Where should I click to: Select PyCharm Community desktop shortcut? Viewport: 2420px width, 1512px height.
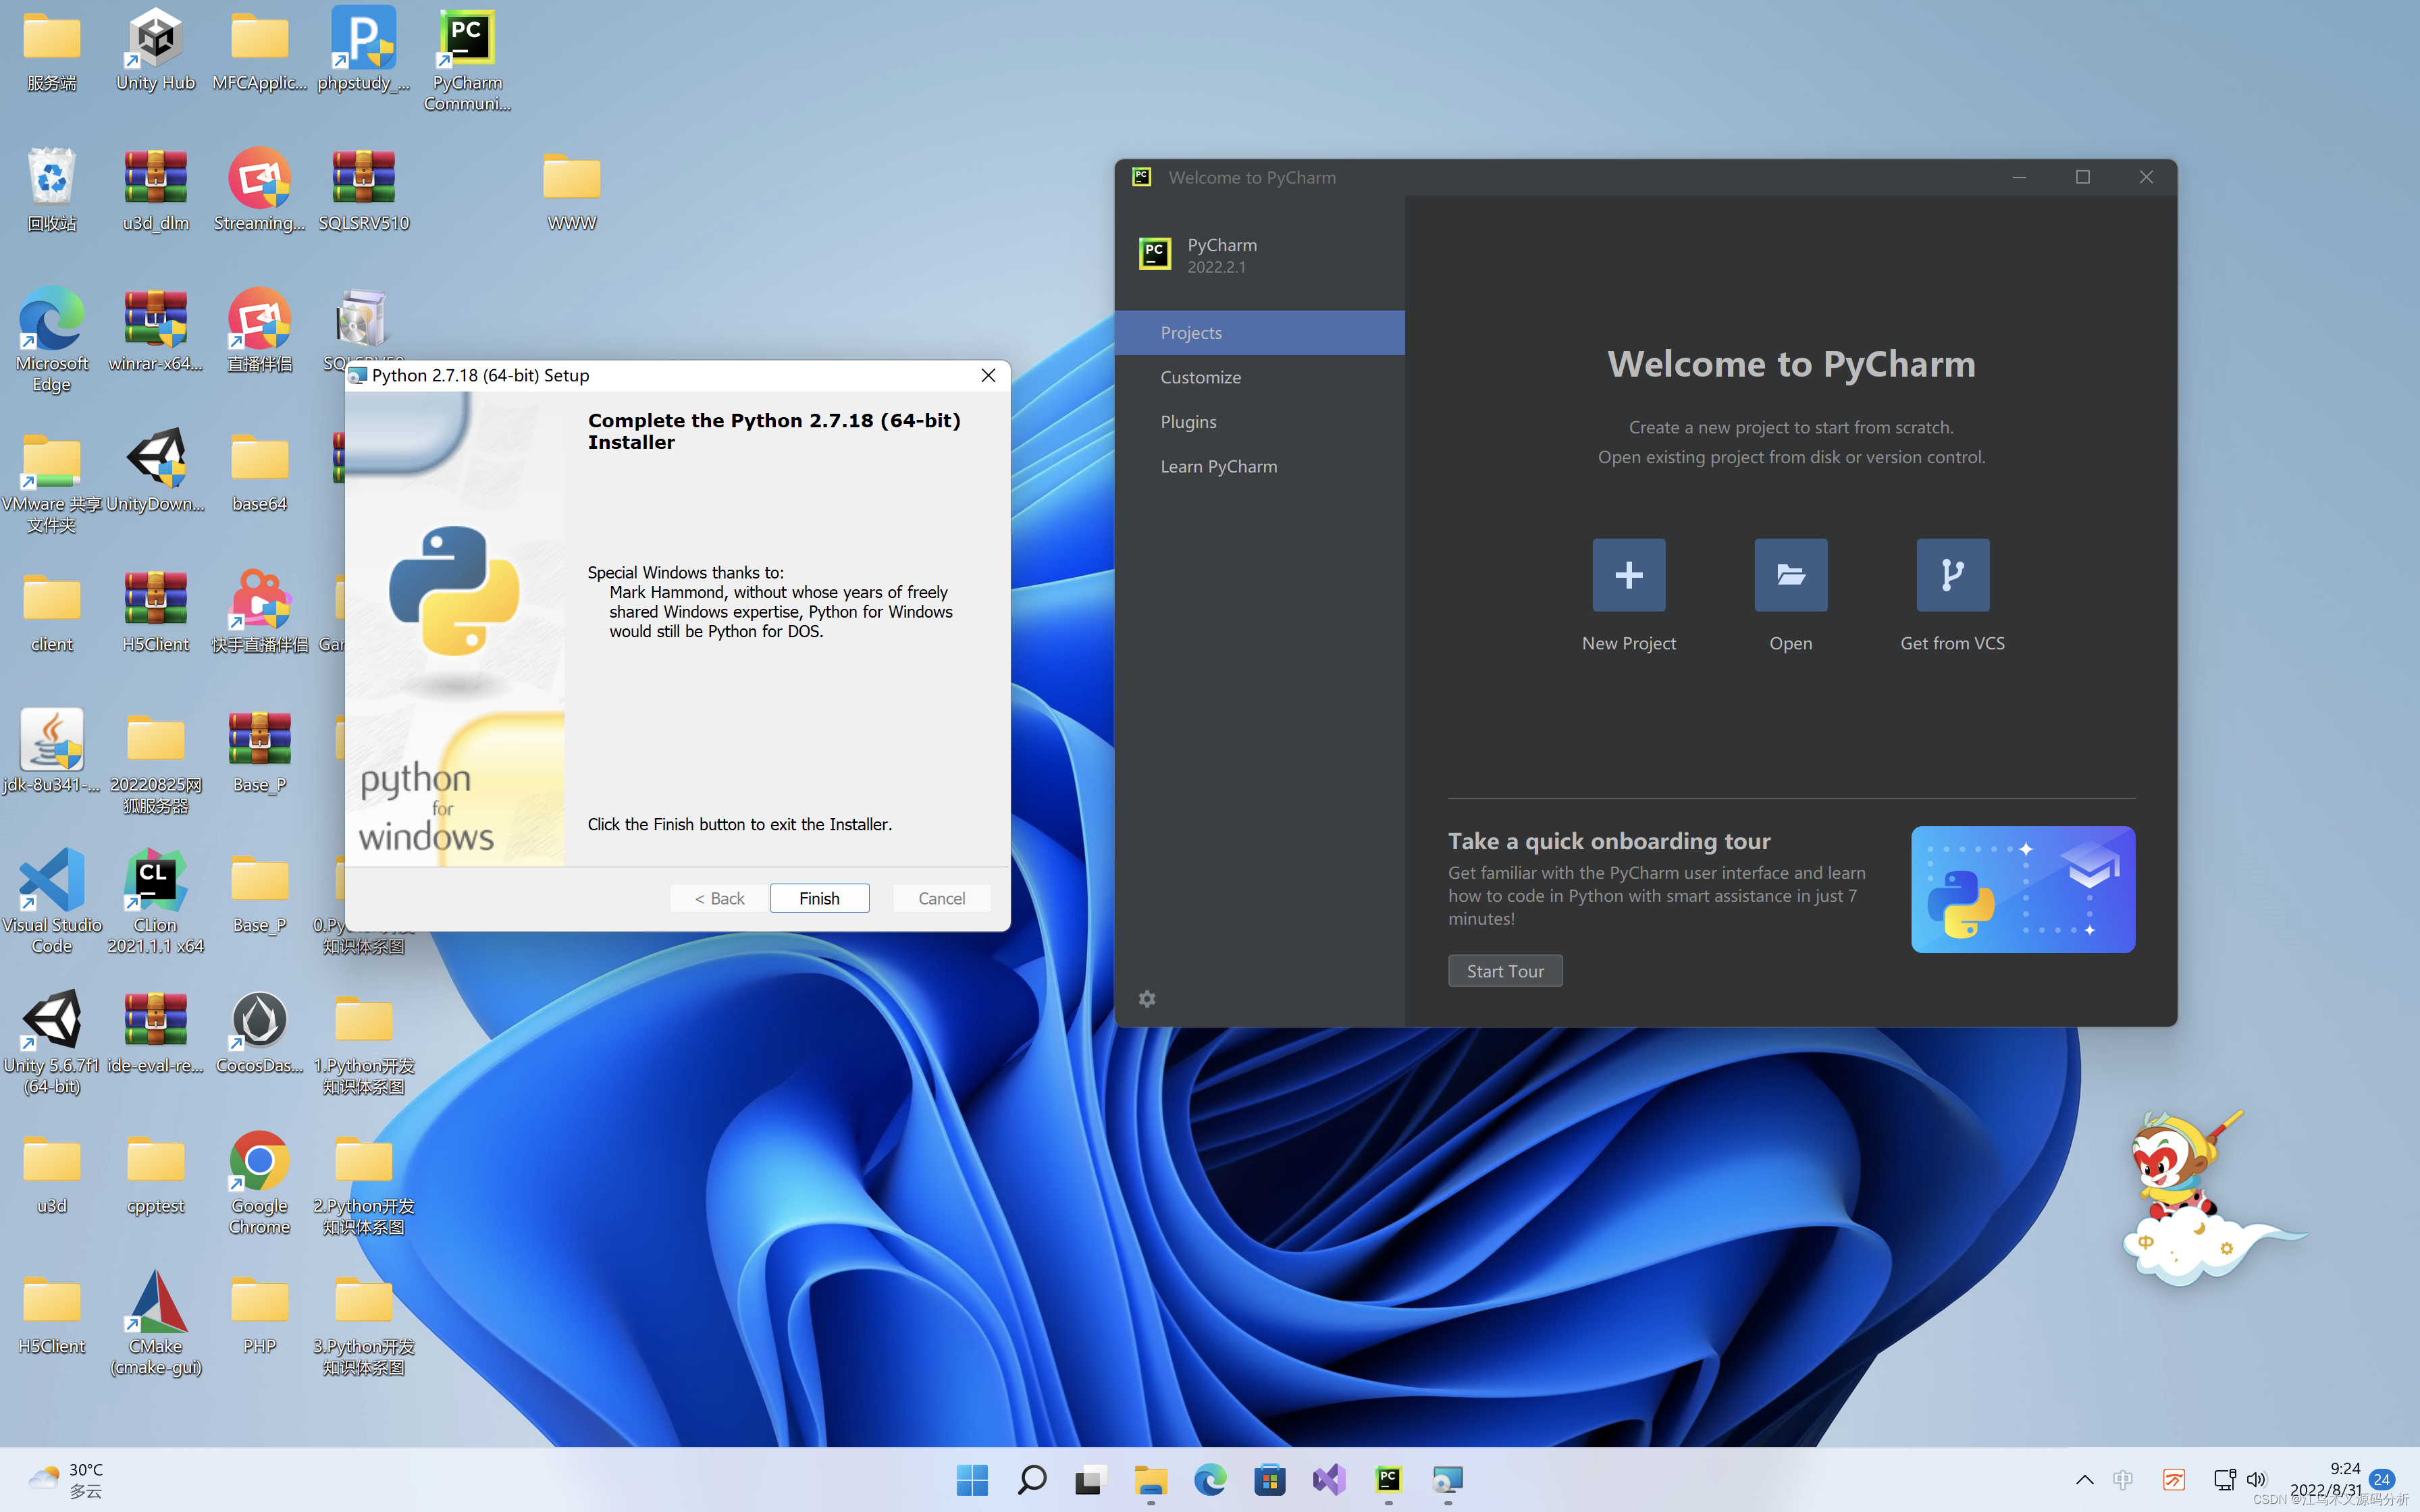pos(467,60)
